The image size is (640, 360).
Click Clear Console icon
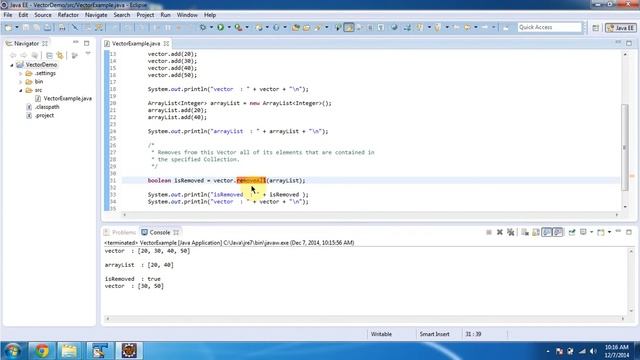pos(525,232)
